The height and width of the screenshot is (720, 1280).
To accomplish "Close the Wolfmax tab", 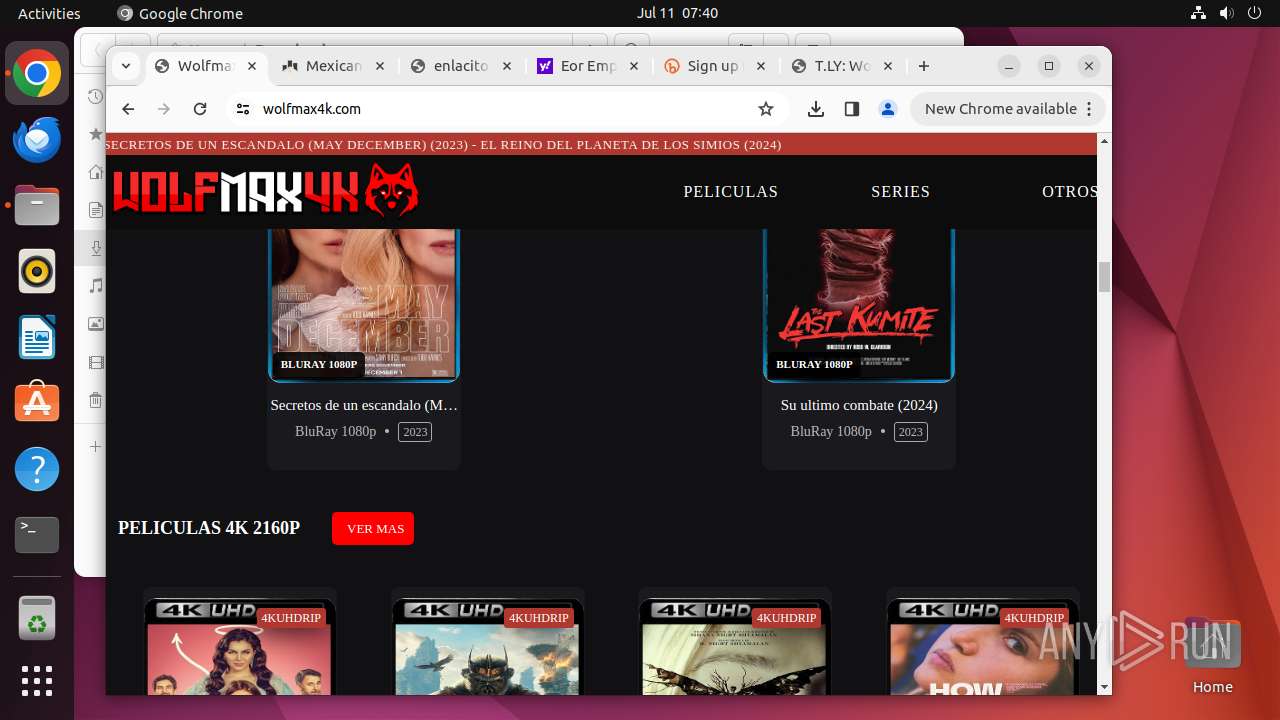I will pyautogui.click(x=252, y=66).
